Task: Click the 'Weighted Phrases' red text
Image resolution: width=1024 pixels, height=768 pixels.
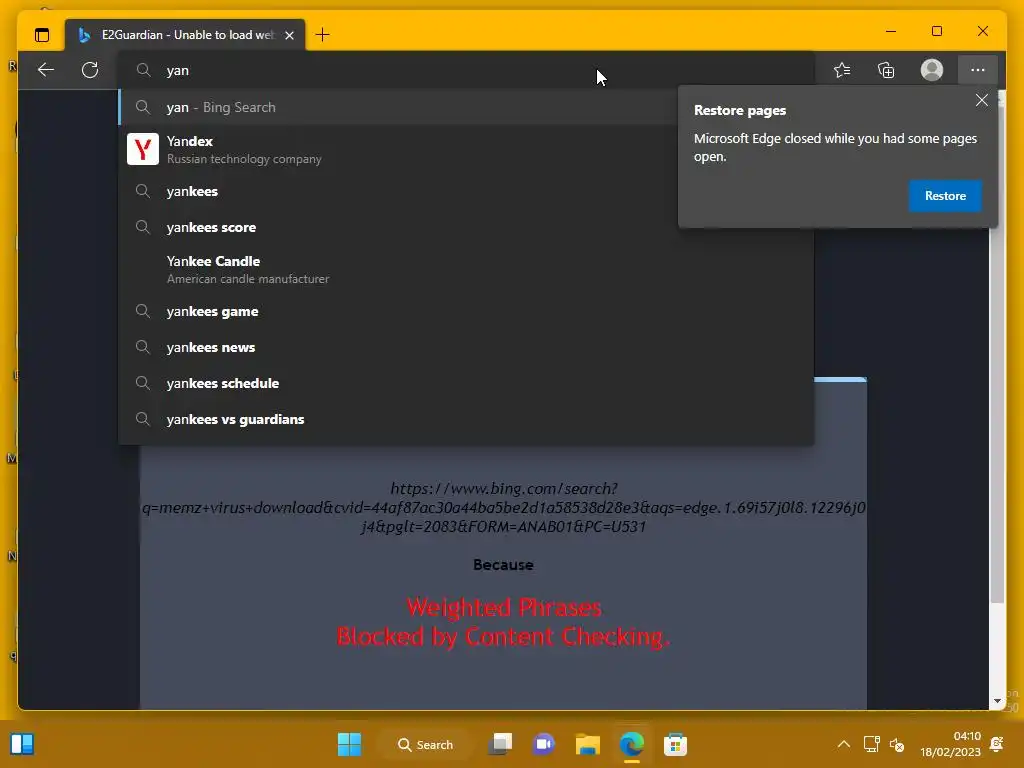Action: (x=504, y=607)
